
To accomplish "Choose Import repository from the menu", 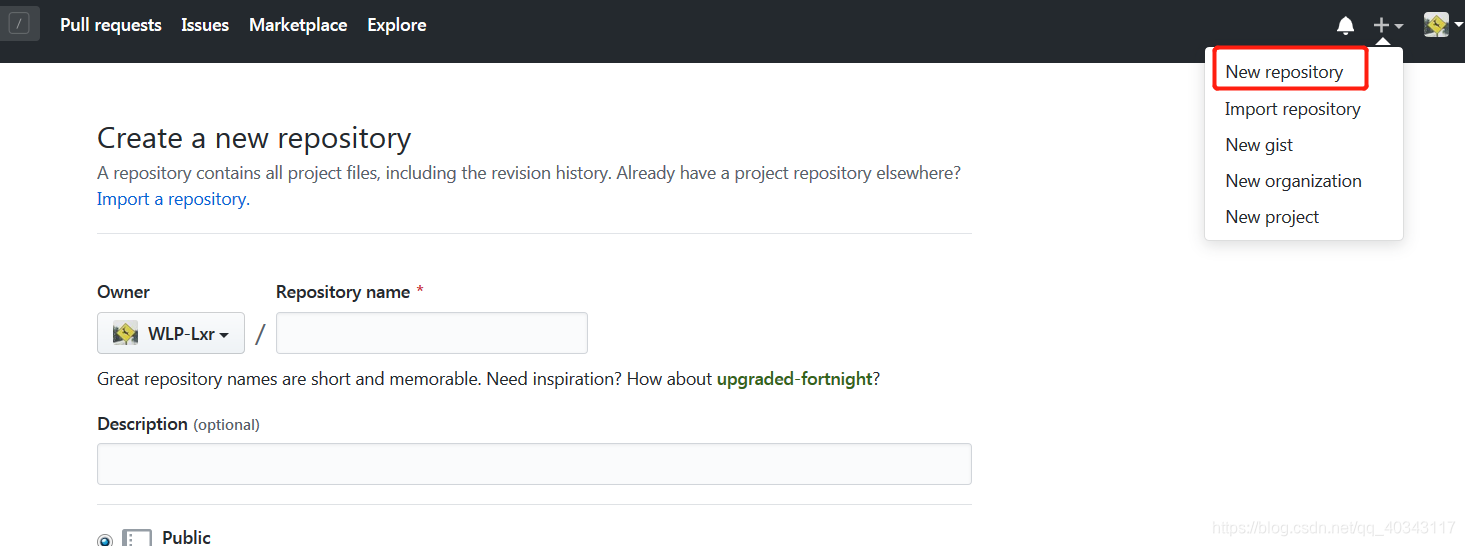I will click(x=1293, y=109).
